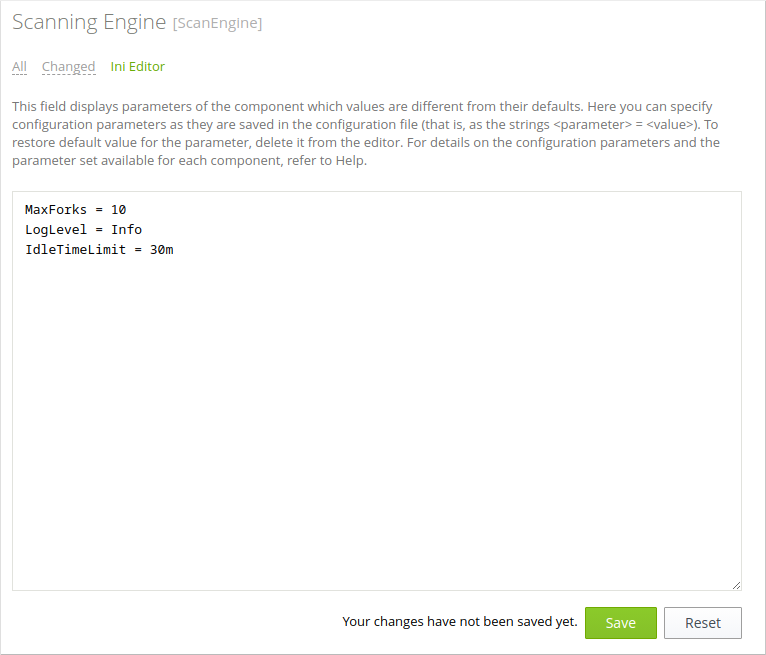Place cursor on the MaxForks parameter name
This screenshot has height=655, width=766.
pos(56,210)
